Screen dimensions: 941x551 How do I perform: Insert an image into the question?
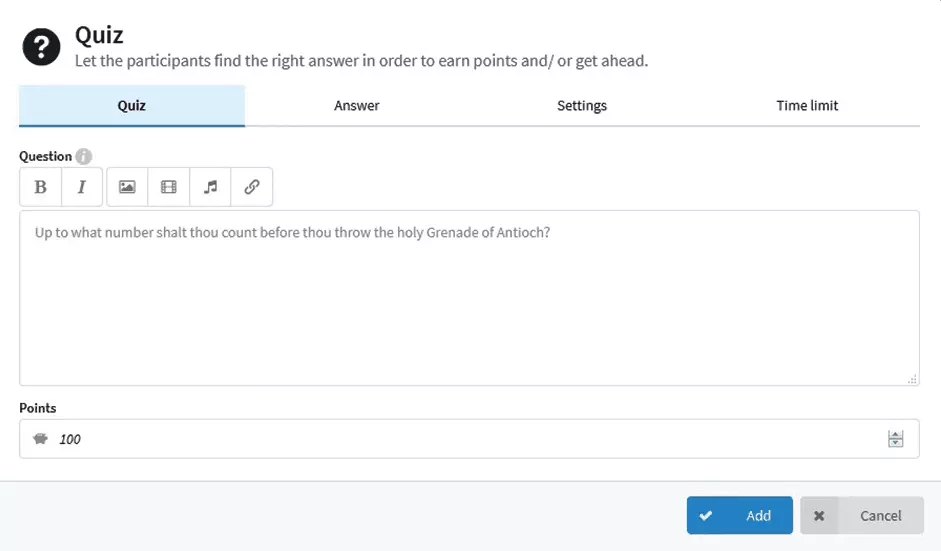[x=127, y=187]
